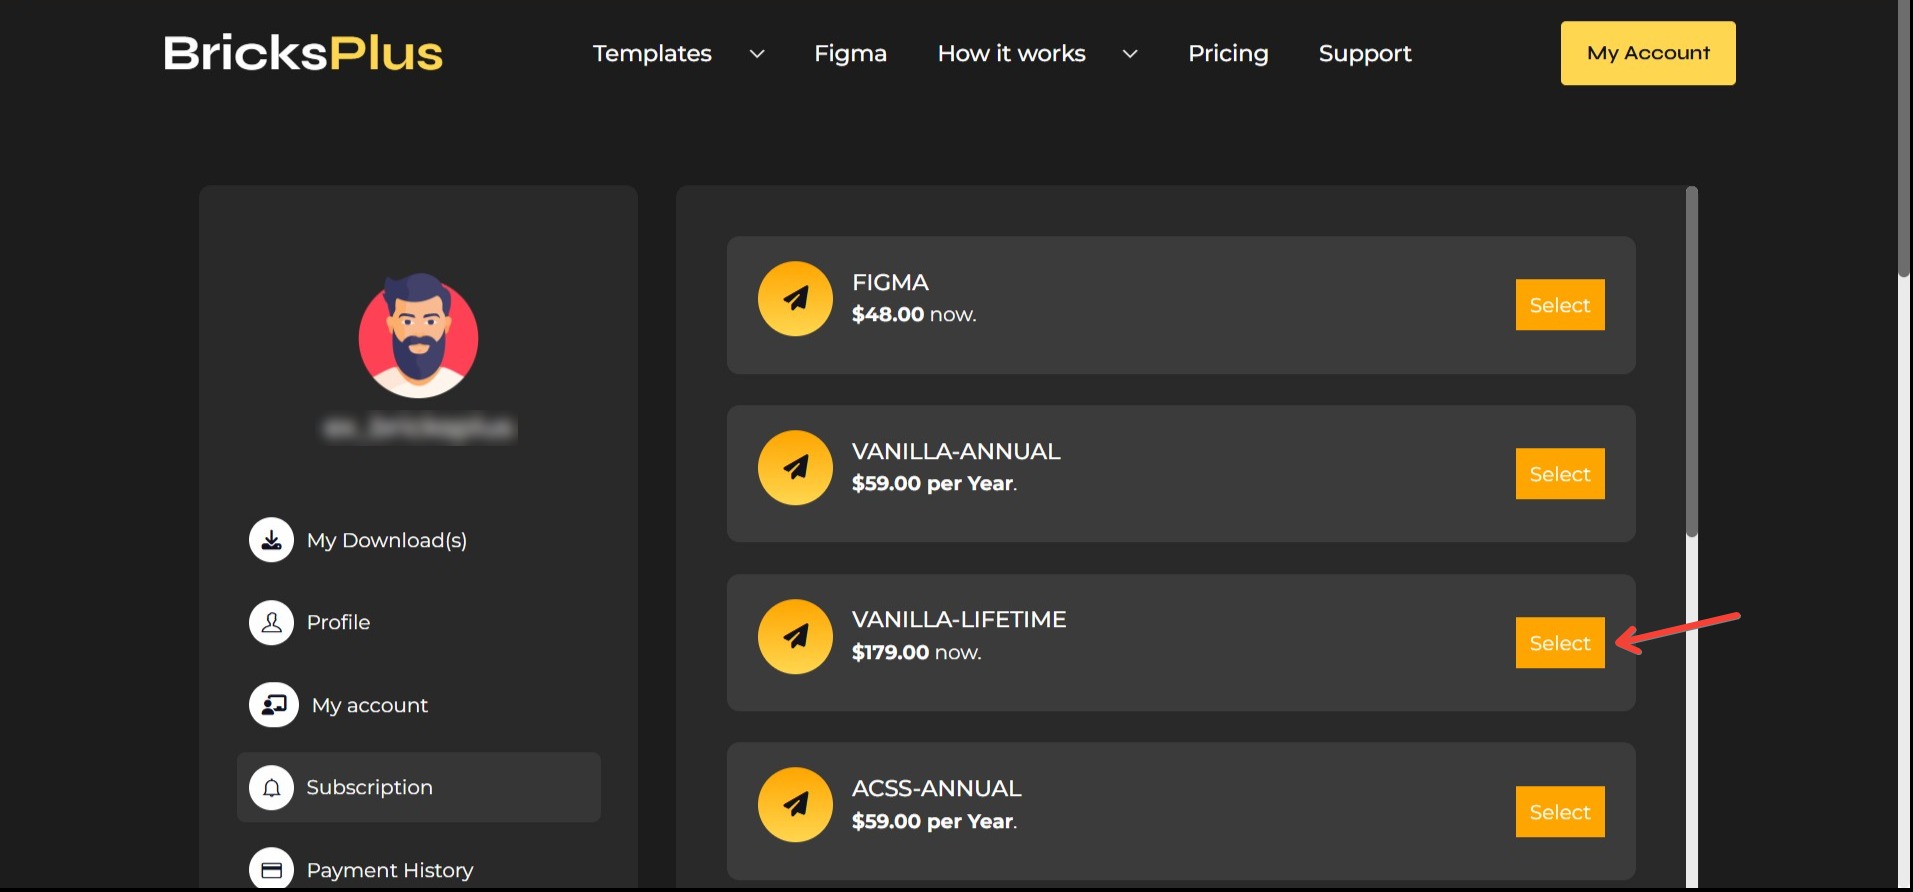Click the My Account yellow button

click(1648, 53)
